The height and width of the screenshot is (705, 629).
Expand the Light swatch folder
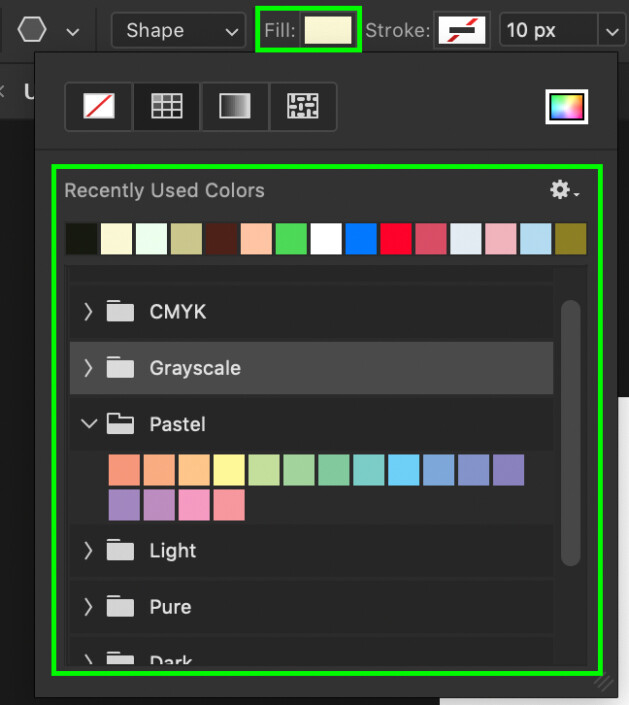[x=88, y=550]
